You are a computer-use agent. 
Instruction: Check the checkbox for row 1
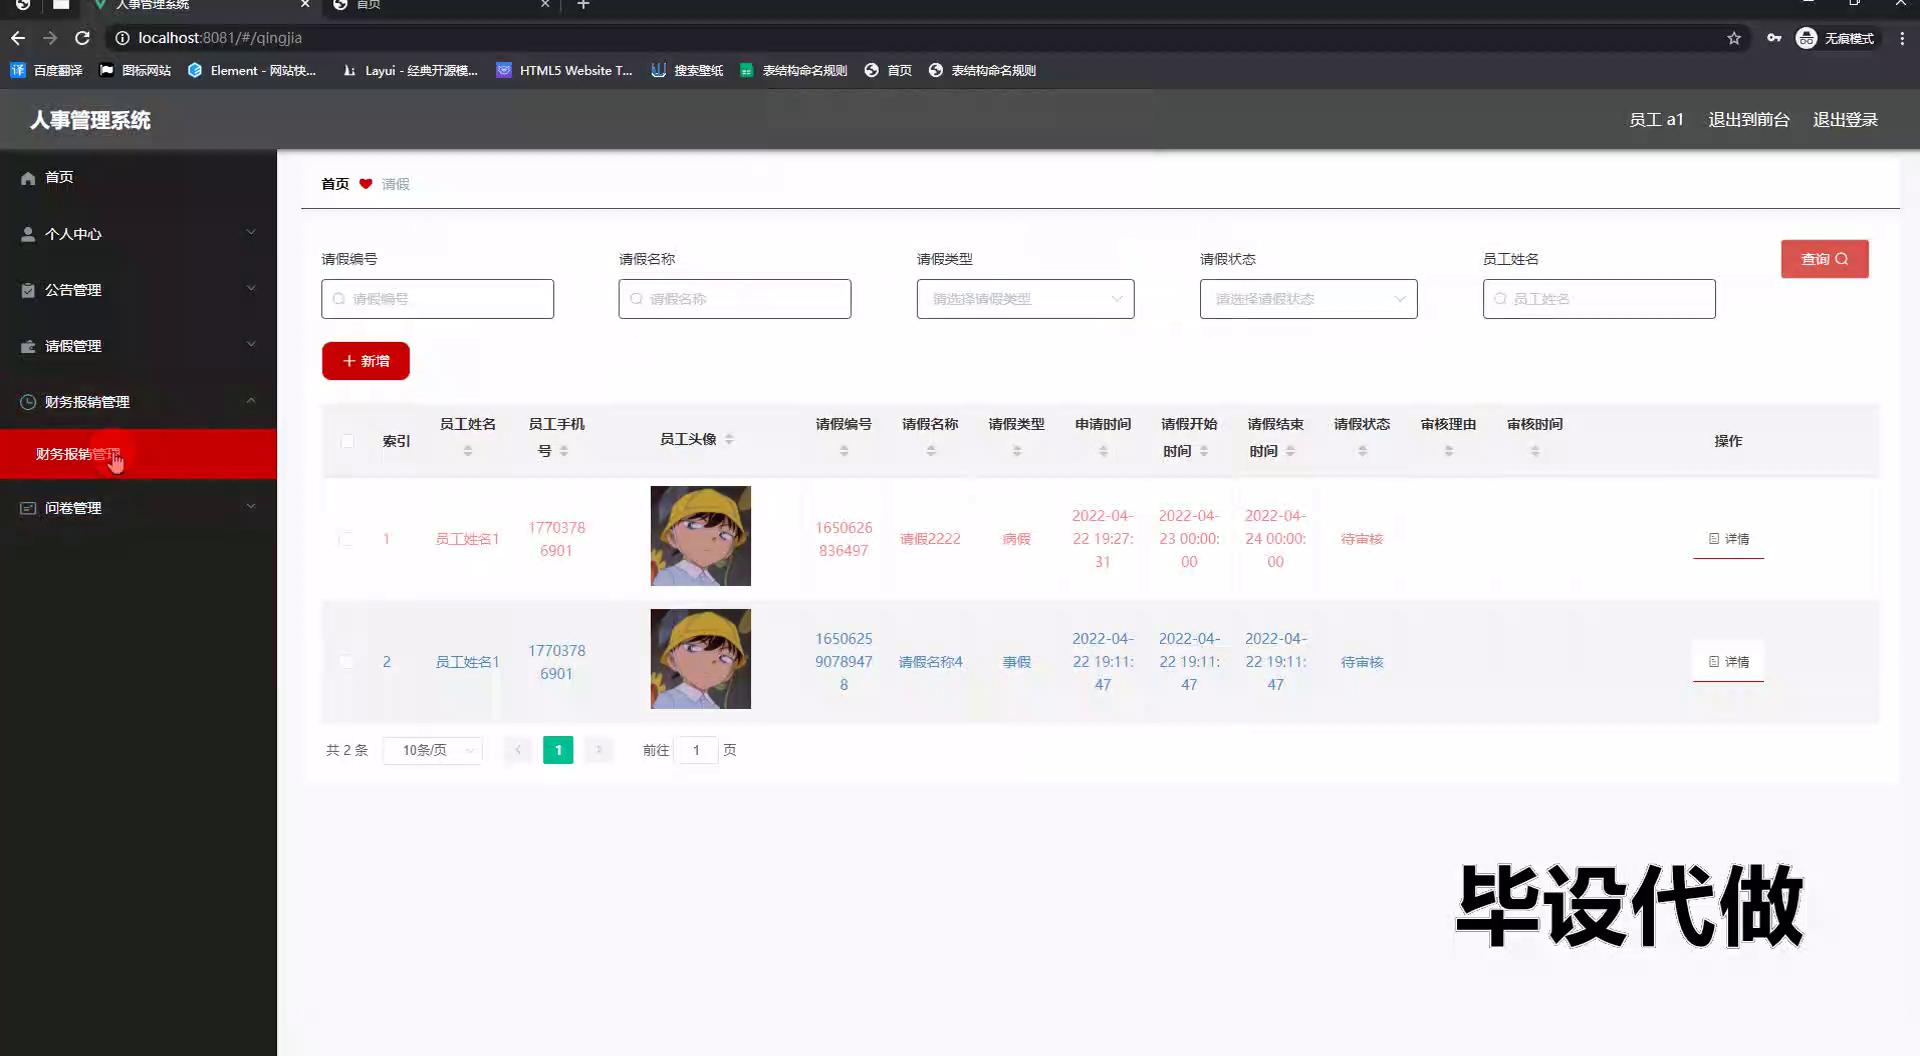point(346,539)
